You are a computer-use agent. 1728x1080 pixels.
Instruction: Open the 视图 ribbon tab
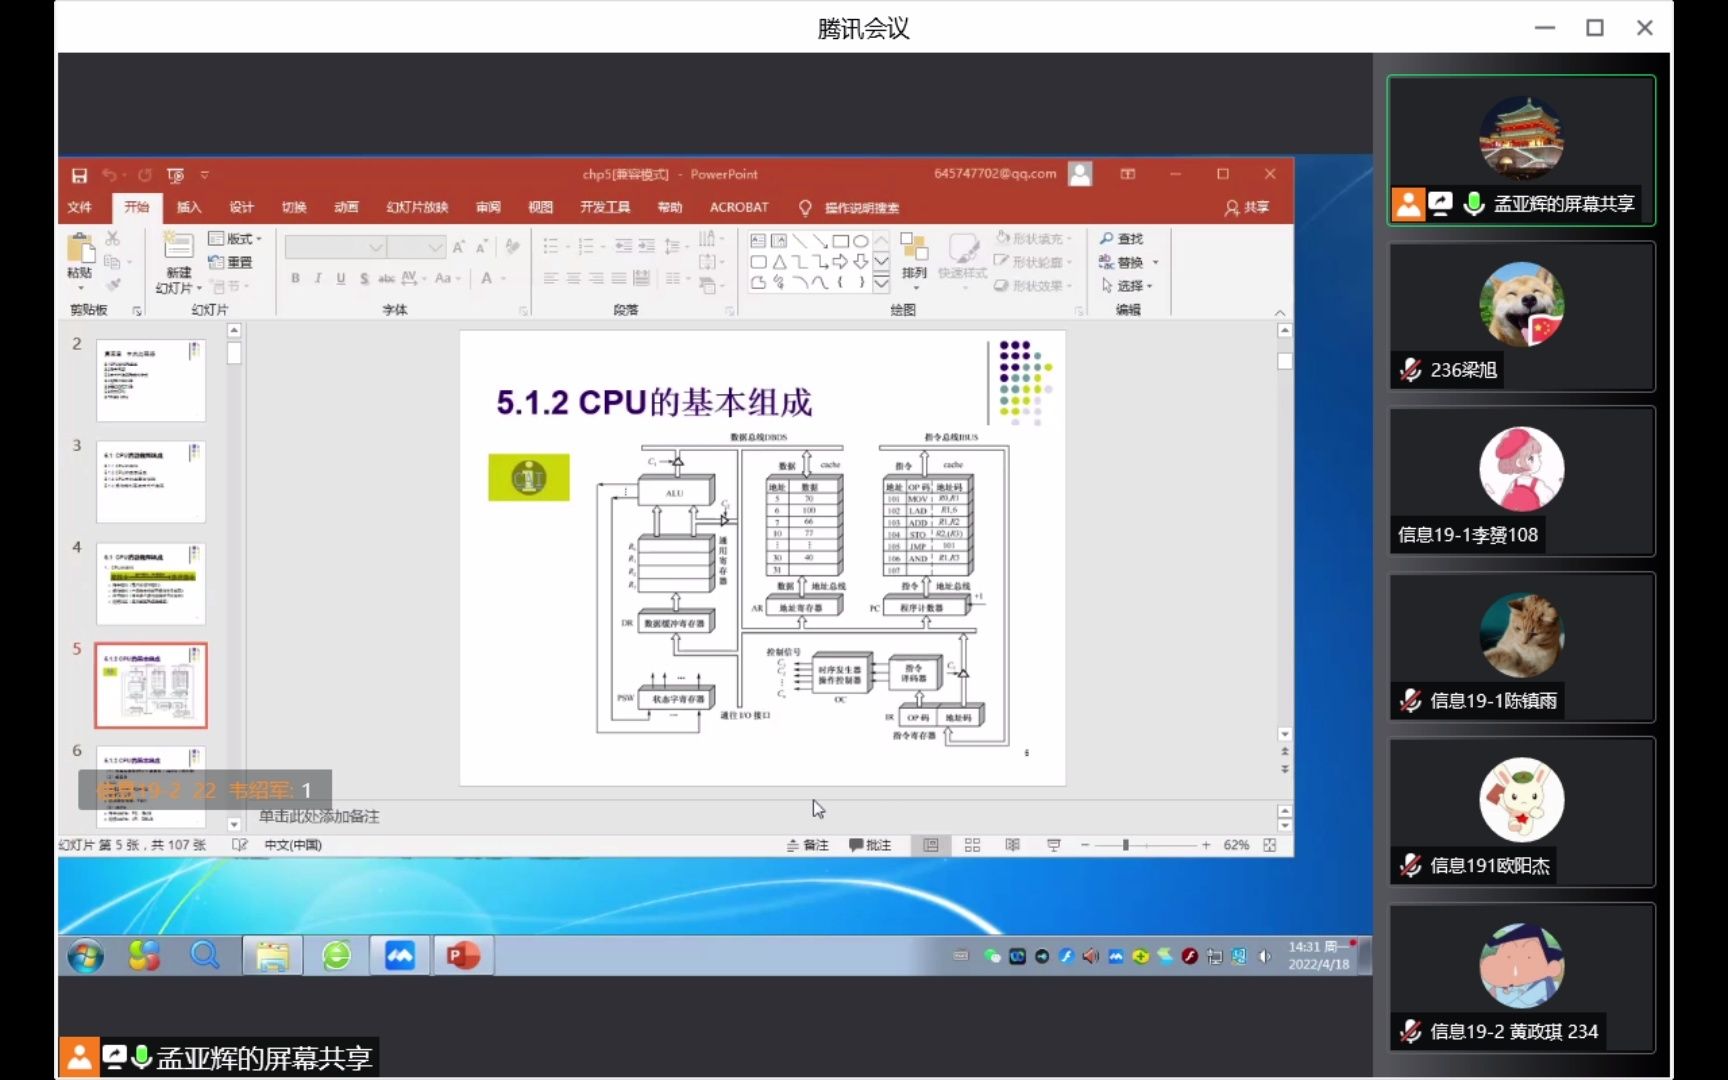pos(540,207)
